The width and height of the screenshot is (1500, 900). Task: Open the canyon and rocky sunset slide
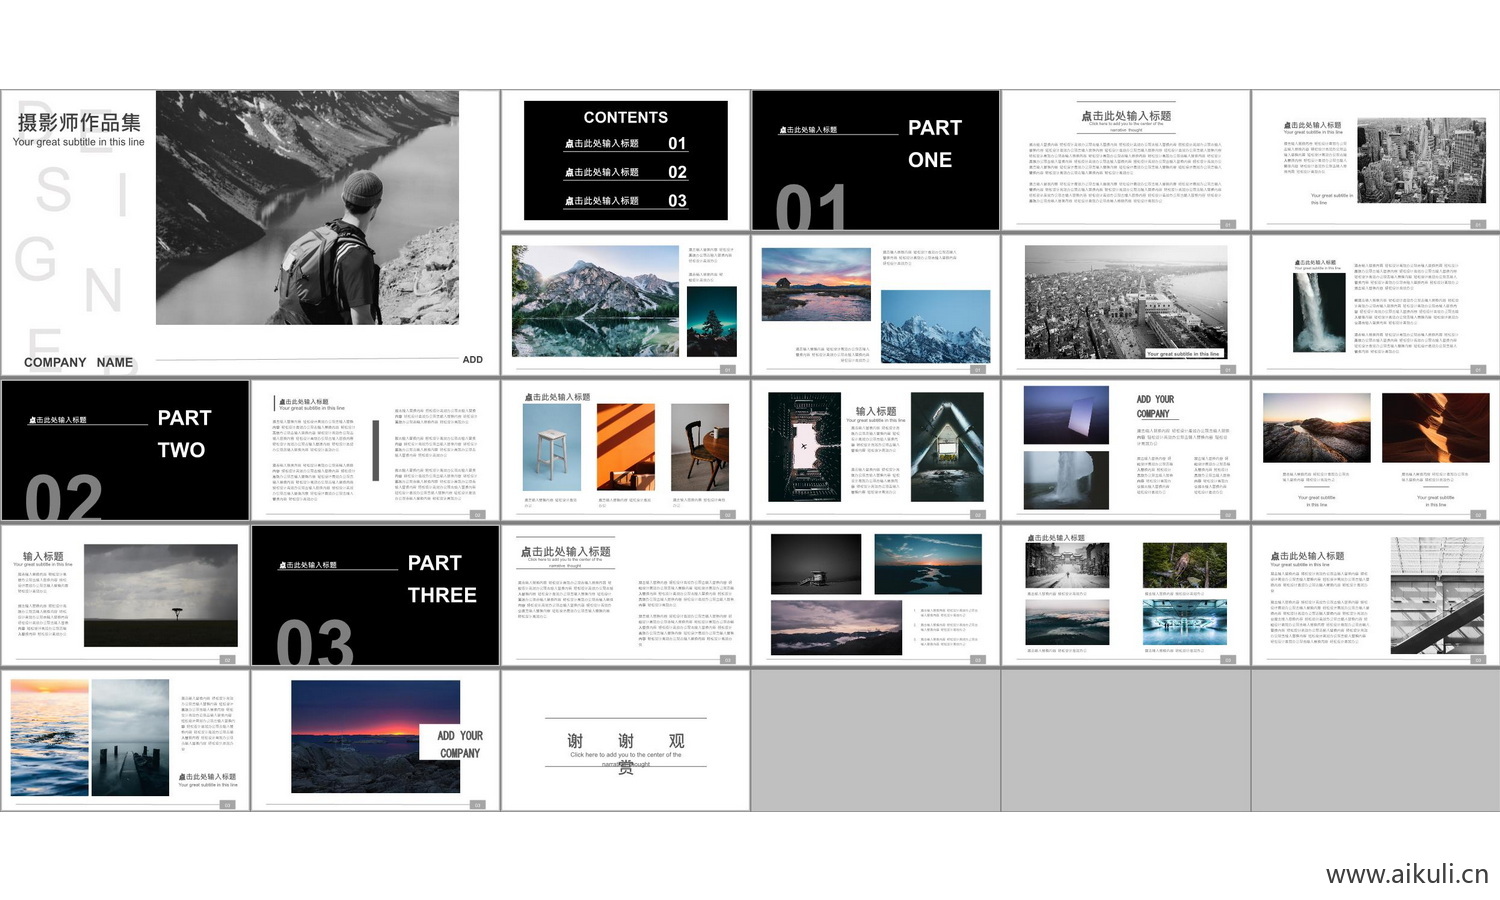pos(1375,450)
